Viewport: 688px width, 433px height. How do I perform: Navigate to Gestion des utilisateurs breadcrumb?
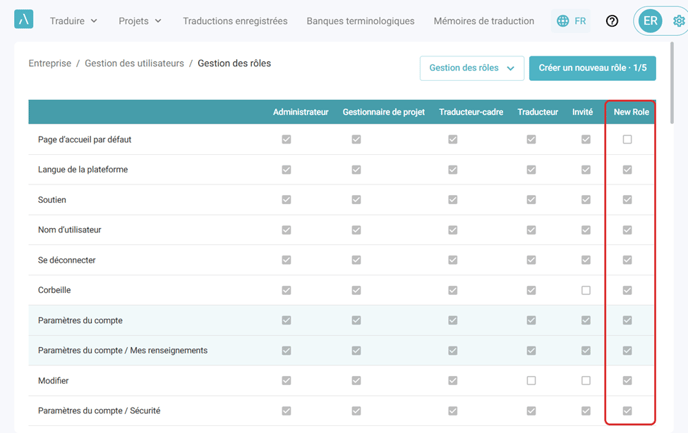coord(134,63)
